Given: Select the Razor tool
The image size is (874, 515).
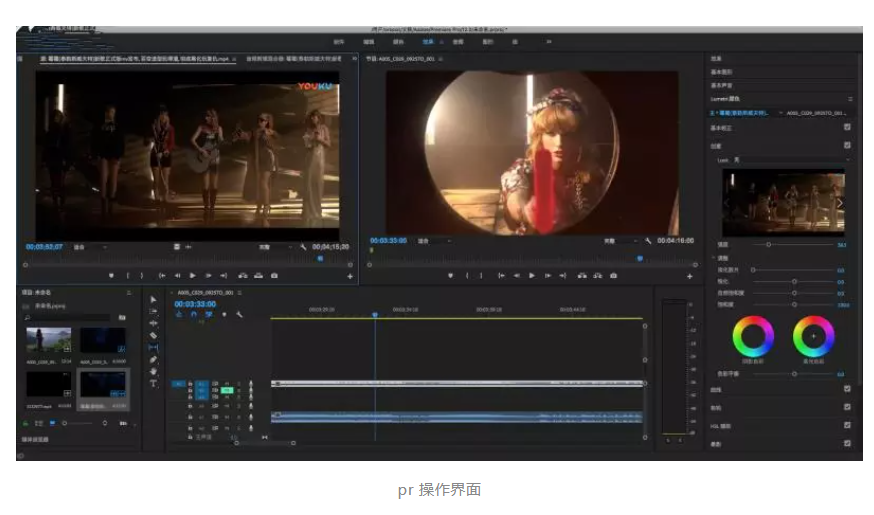Looking at the screenshot, I should (153, 336).
